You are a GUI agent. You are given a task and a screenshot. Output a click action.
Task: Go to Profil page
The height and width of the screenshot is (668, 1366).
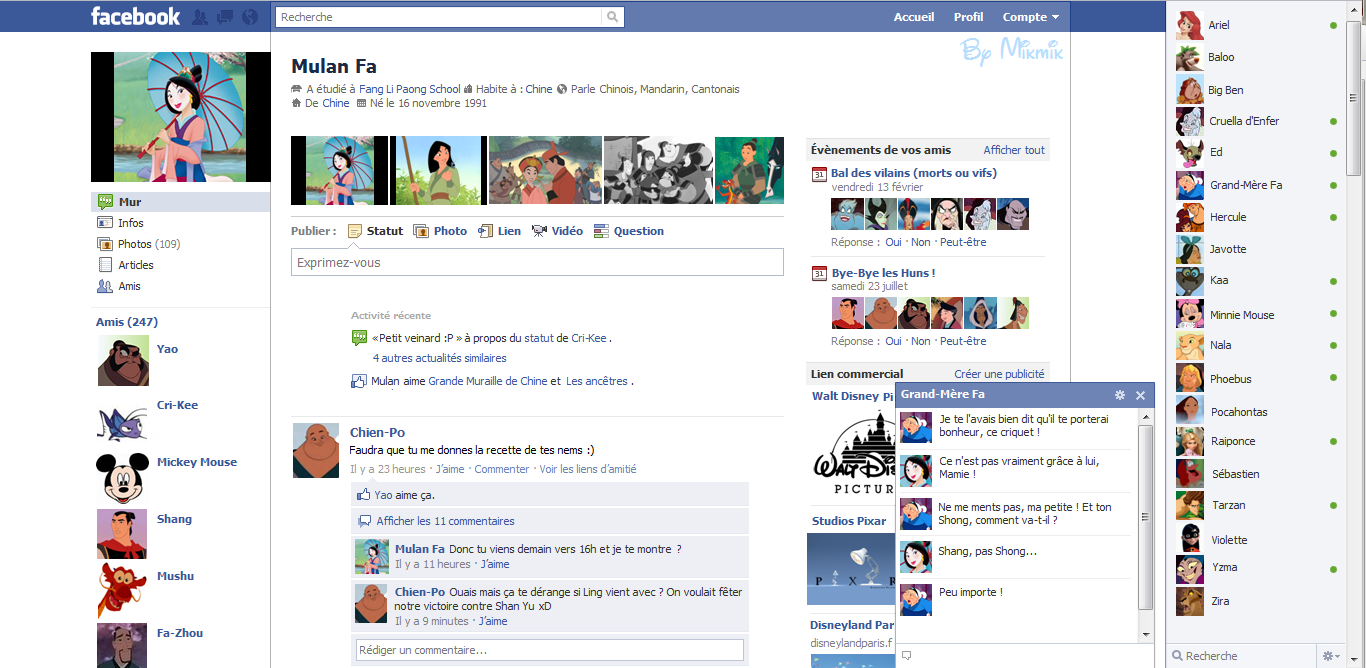point(968,17)
